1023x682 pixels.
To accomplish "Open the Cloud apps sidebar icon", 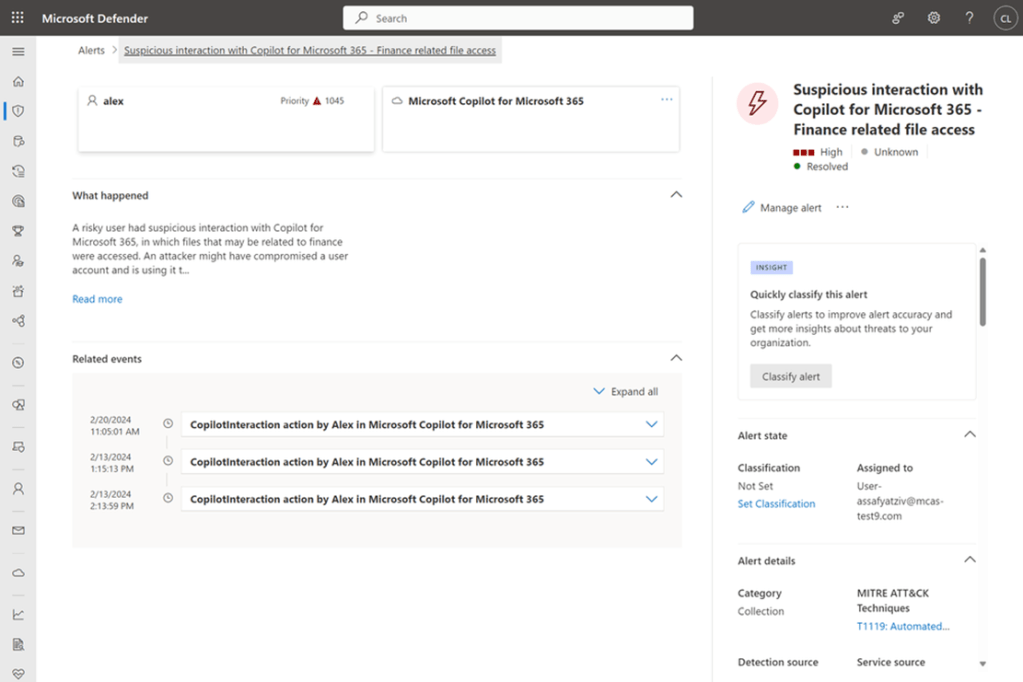I will [18, 573].
